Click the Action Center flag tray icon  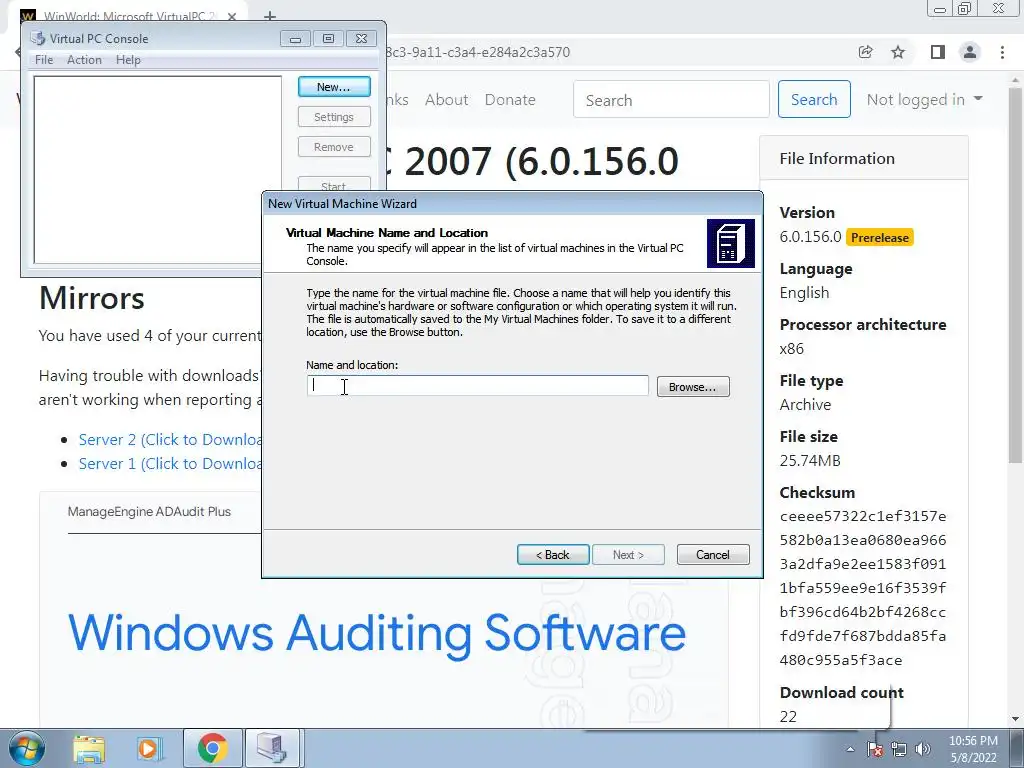click(875, 749)
